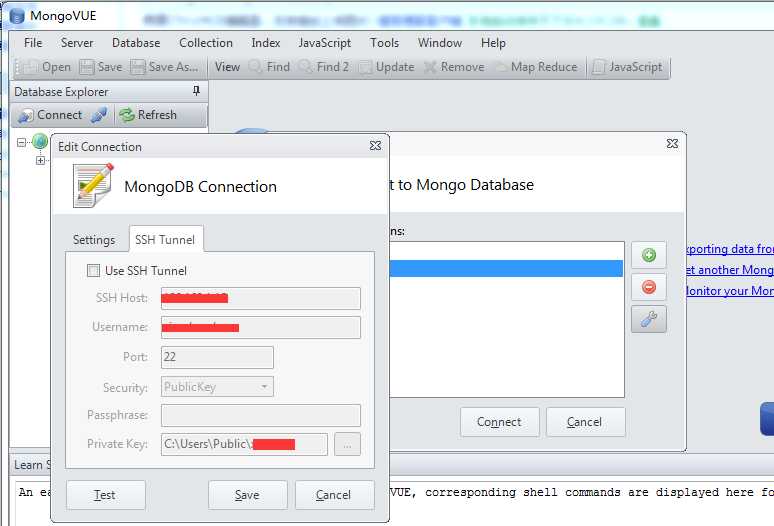Click View in the toolbar
Image resolution: width=774 pixels, height=526 pixels.
tap(227, 67)
